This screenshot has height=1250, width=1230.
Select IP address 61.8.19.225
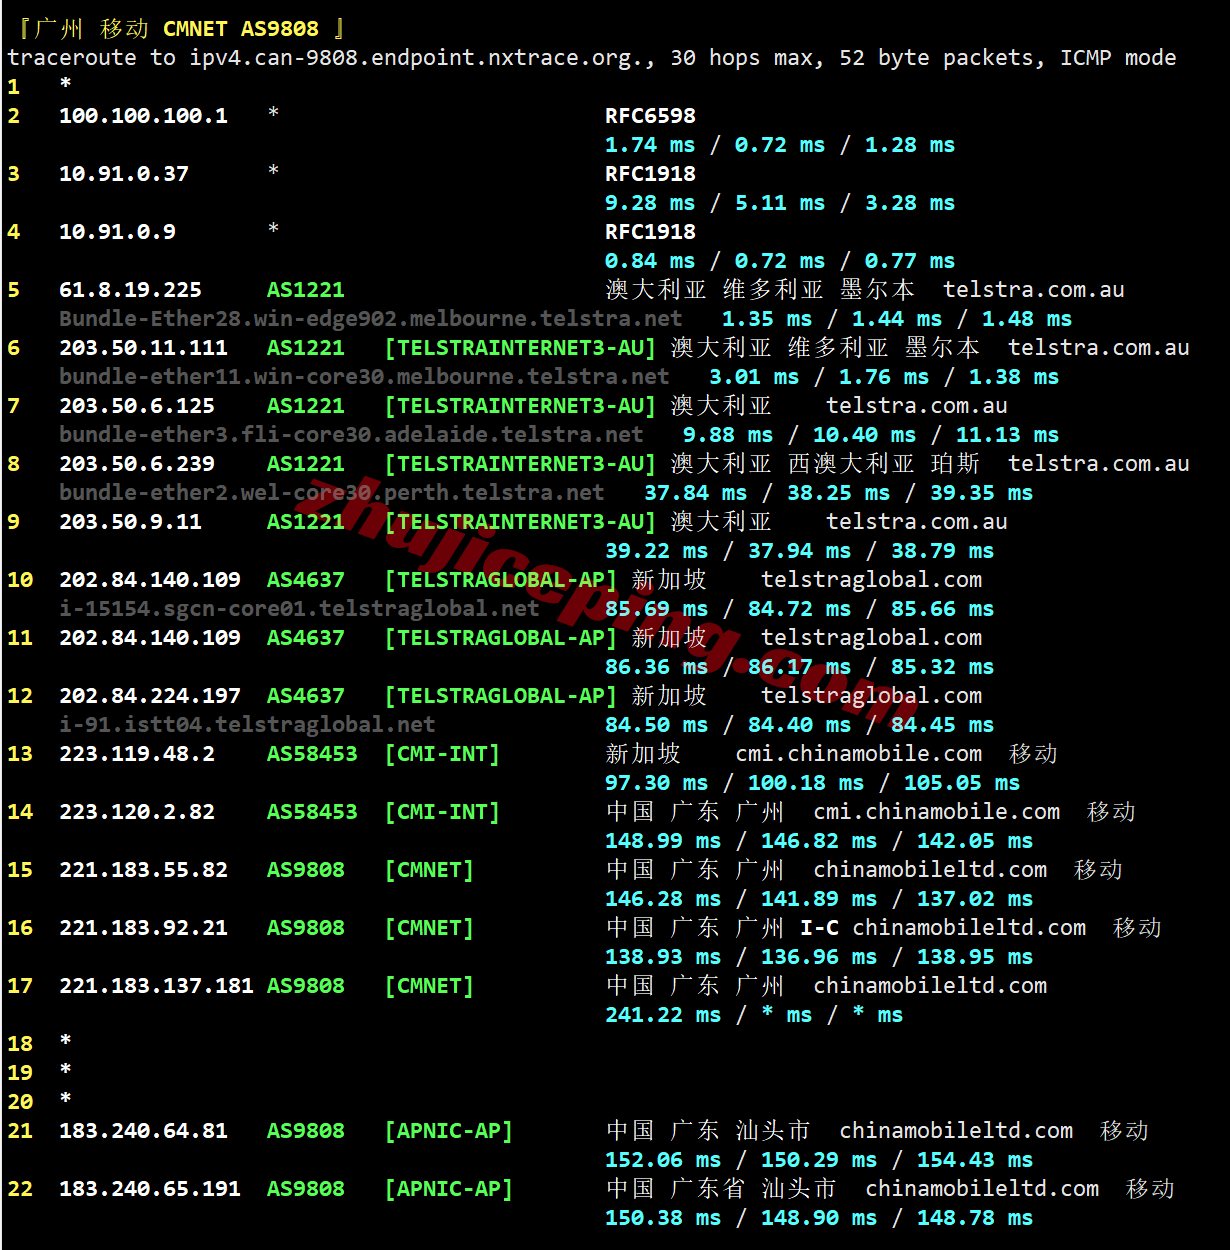click(x=130, y=290)
